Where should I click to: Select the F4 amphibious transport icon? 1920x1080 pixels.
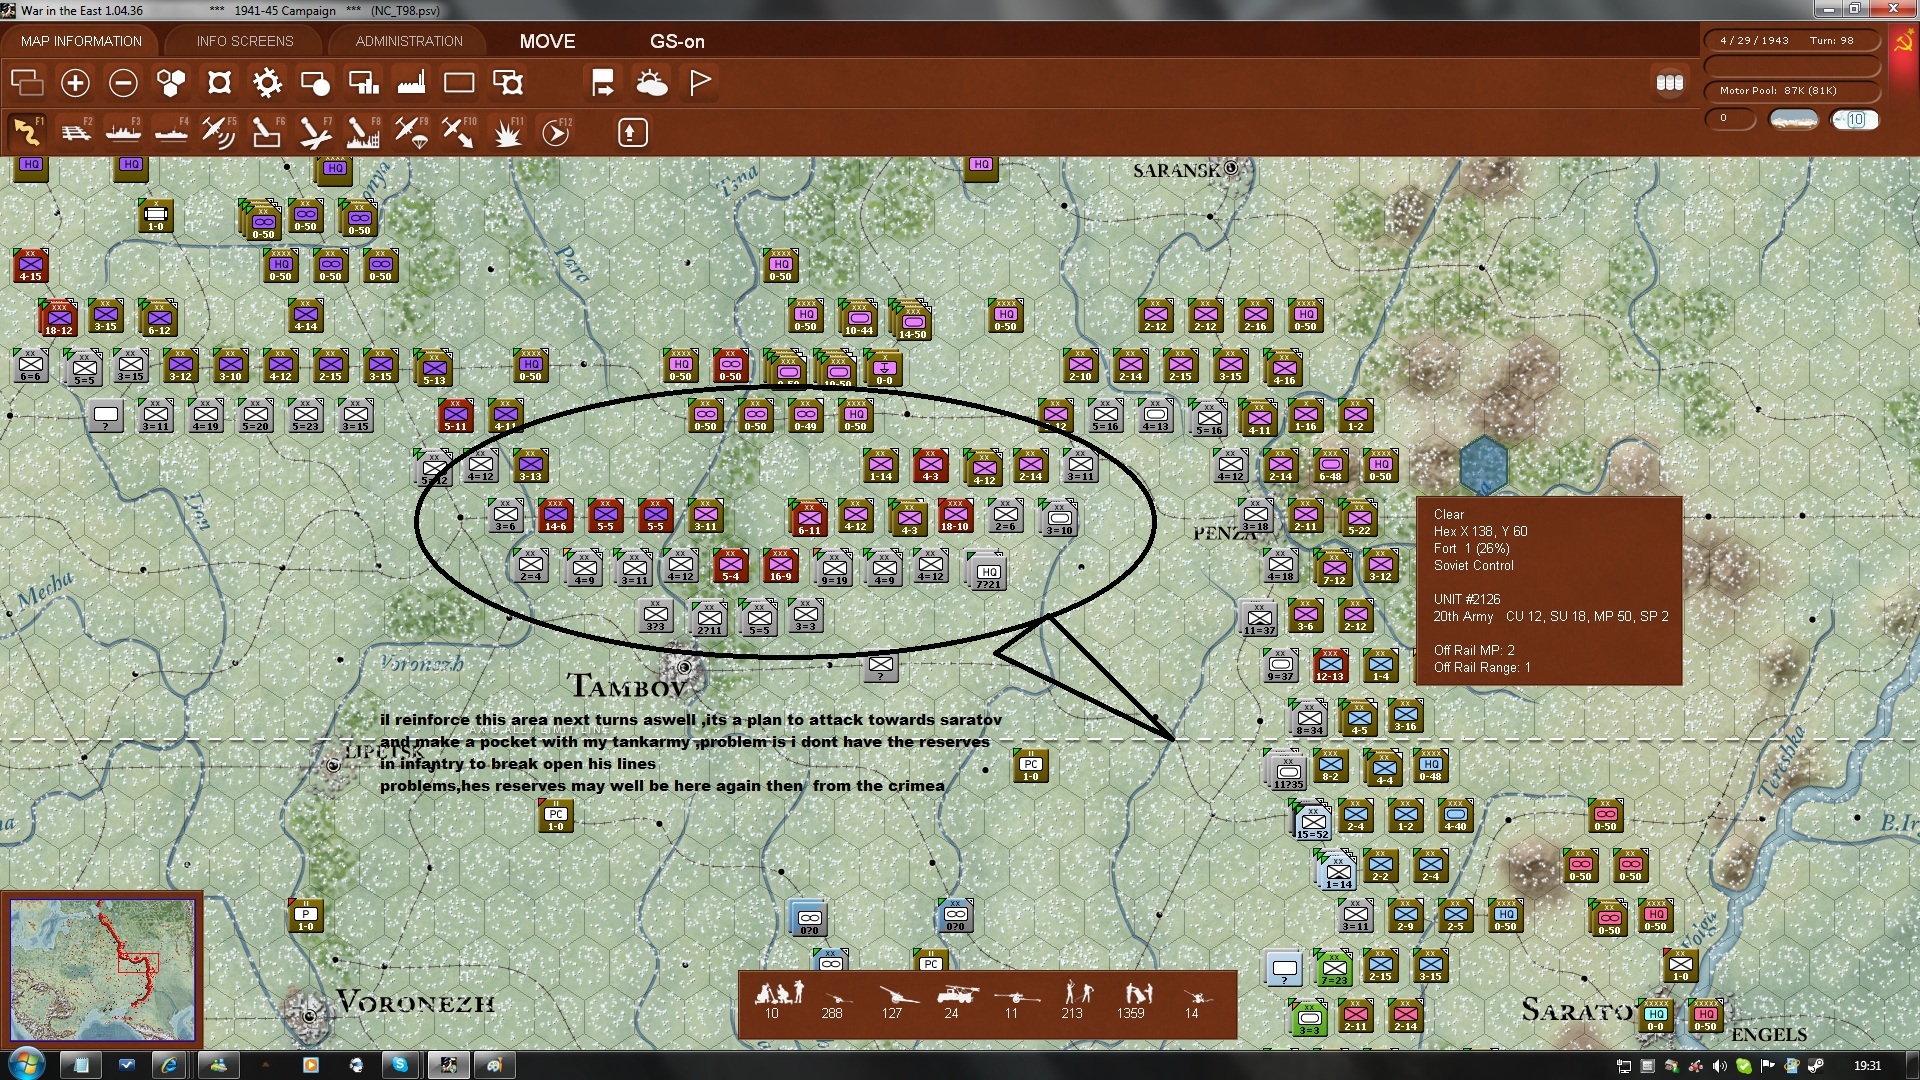pyautogui.click(x=171, y=132)
